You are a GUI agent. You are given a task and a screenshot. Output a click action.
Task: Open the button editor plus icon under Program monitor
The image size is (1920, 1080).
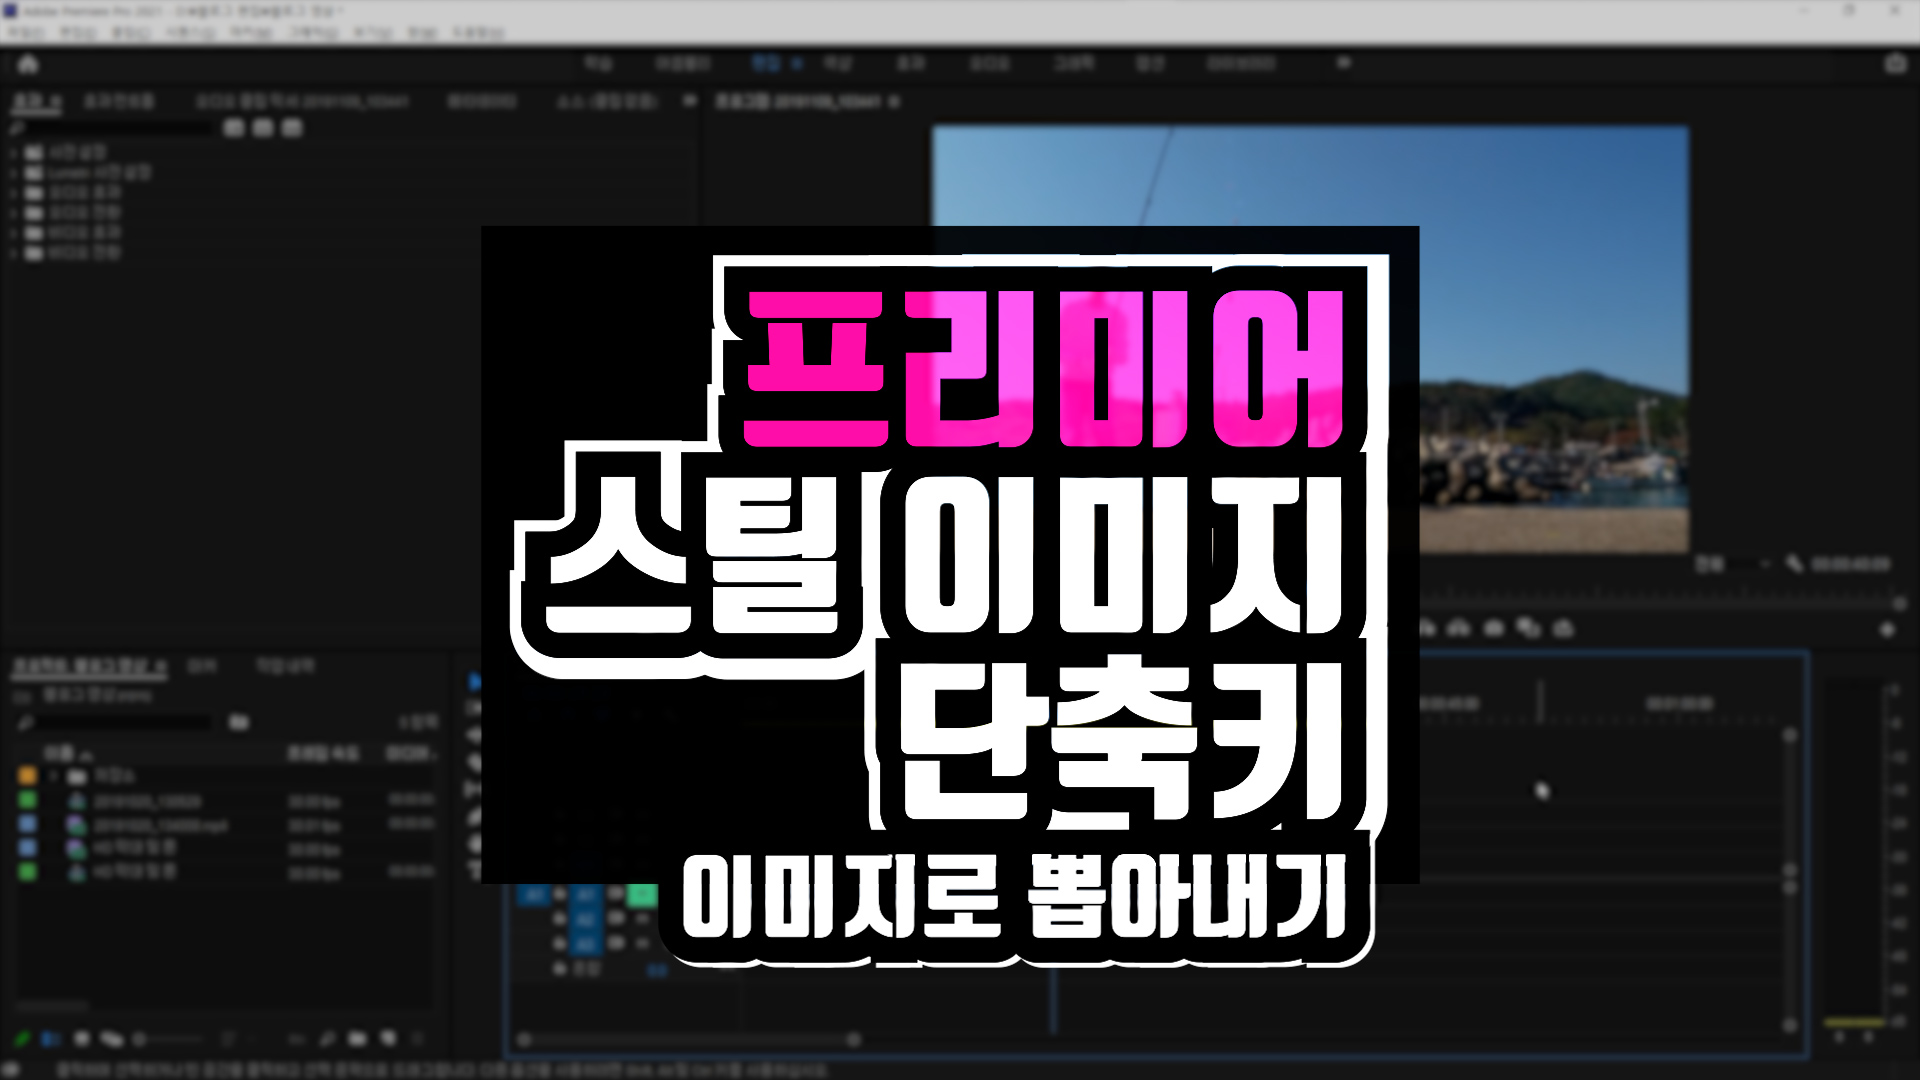tap(1887, 630)
